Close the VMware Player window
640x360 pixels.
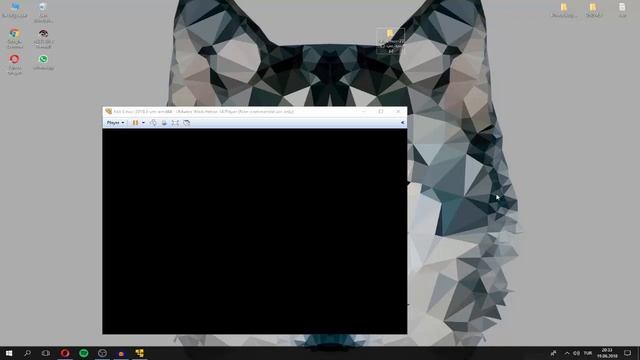[x=398, y=111]
